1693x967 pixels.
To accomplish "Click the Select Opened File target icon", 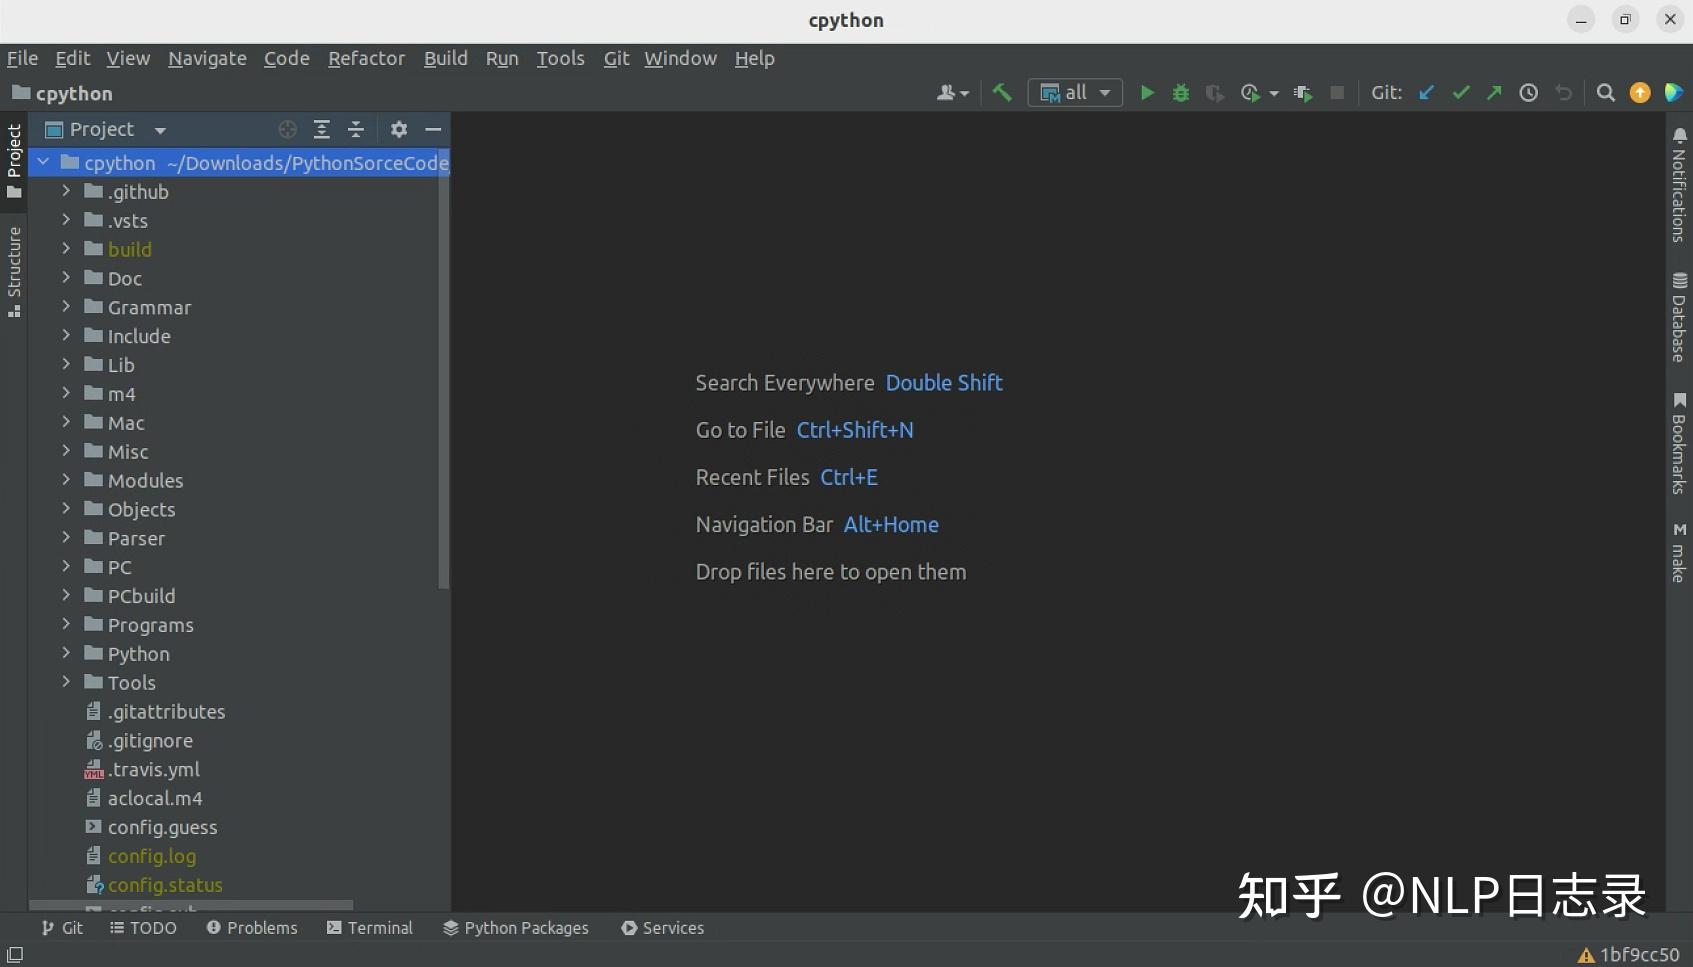I will [288, 129].
